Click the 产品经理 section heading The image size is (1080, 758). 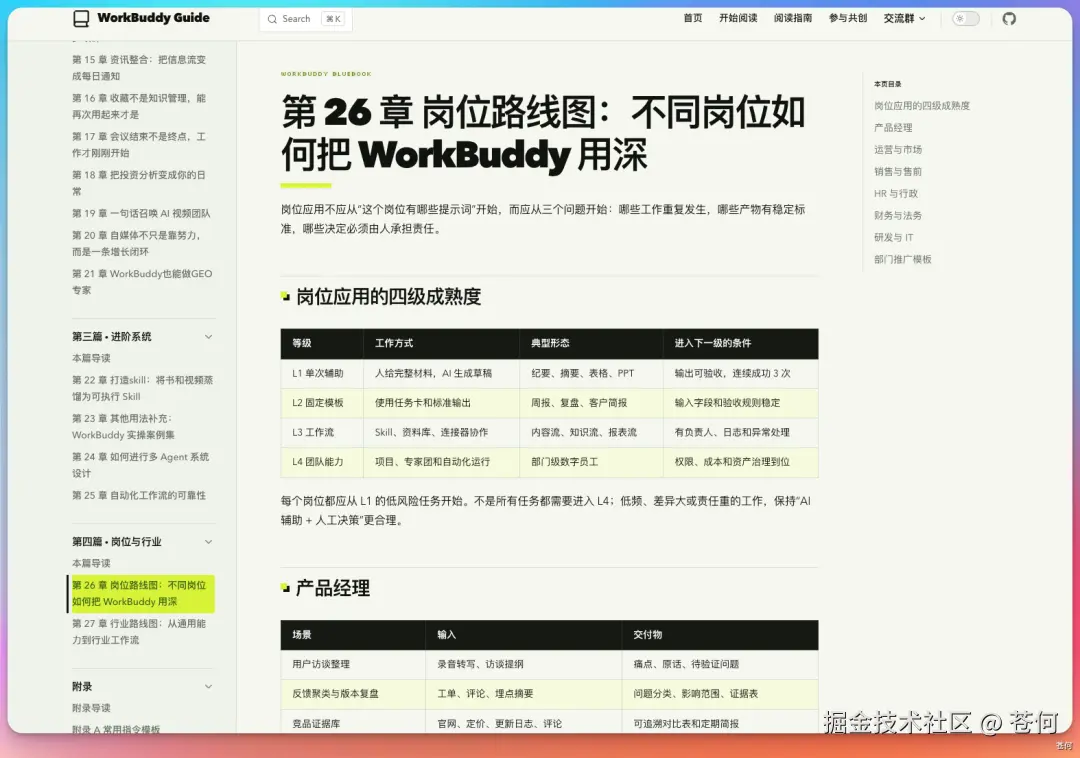click(333, 589)
